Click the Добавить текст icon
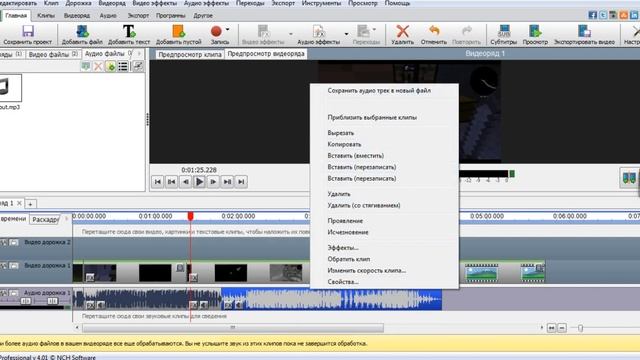The height and width of the screenshot is (360, 640). (x=129, y=31)
